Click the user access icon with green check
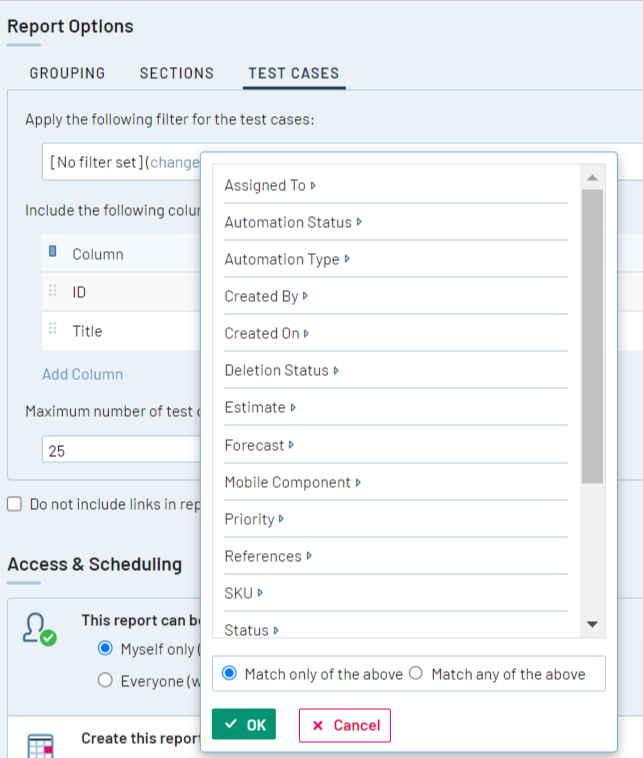Image resolution: width=643 pixels, height=758 pixels. 40,628
